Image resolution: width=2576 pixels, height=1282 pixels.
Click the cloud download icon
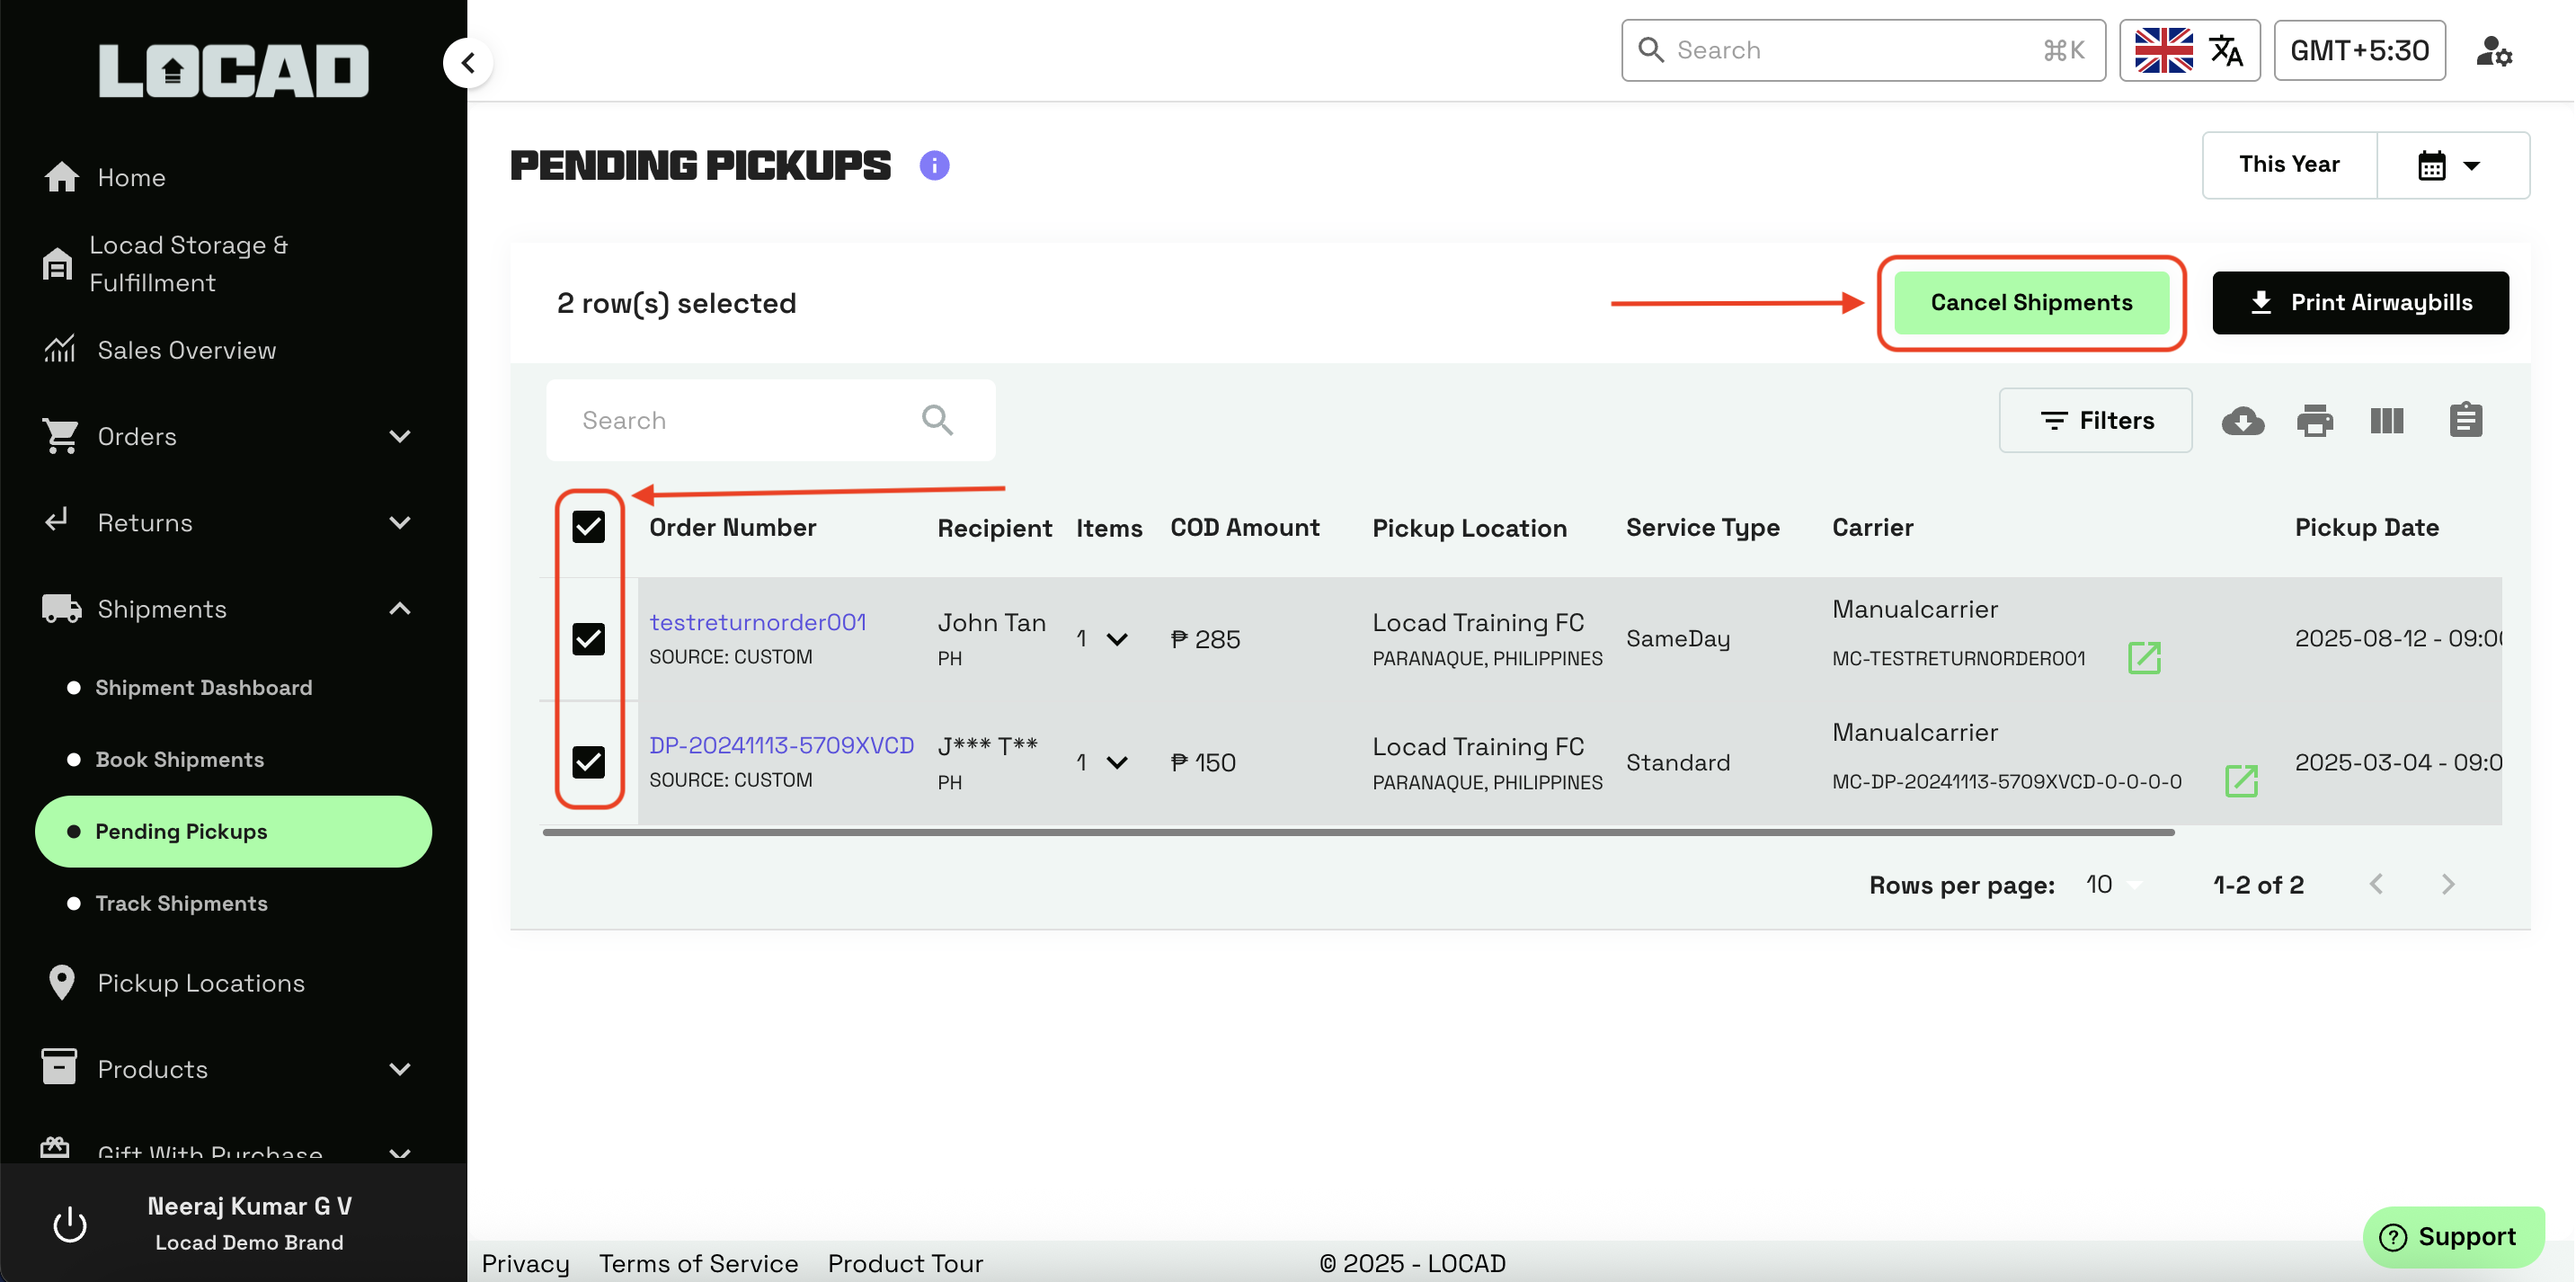2243,421
